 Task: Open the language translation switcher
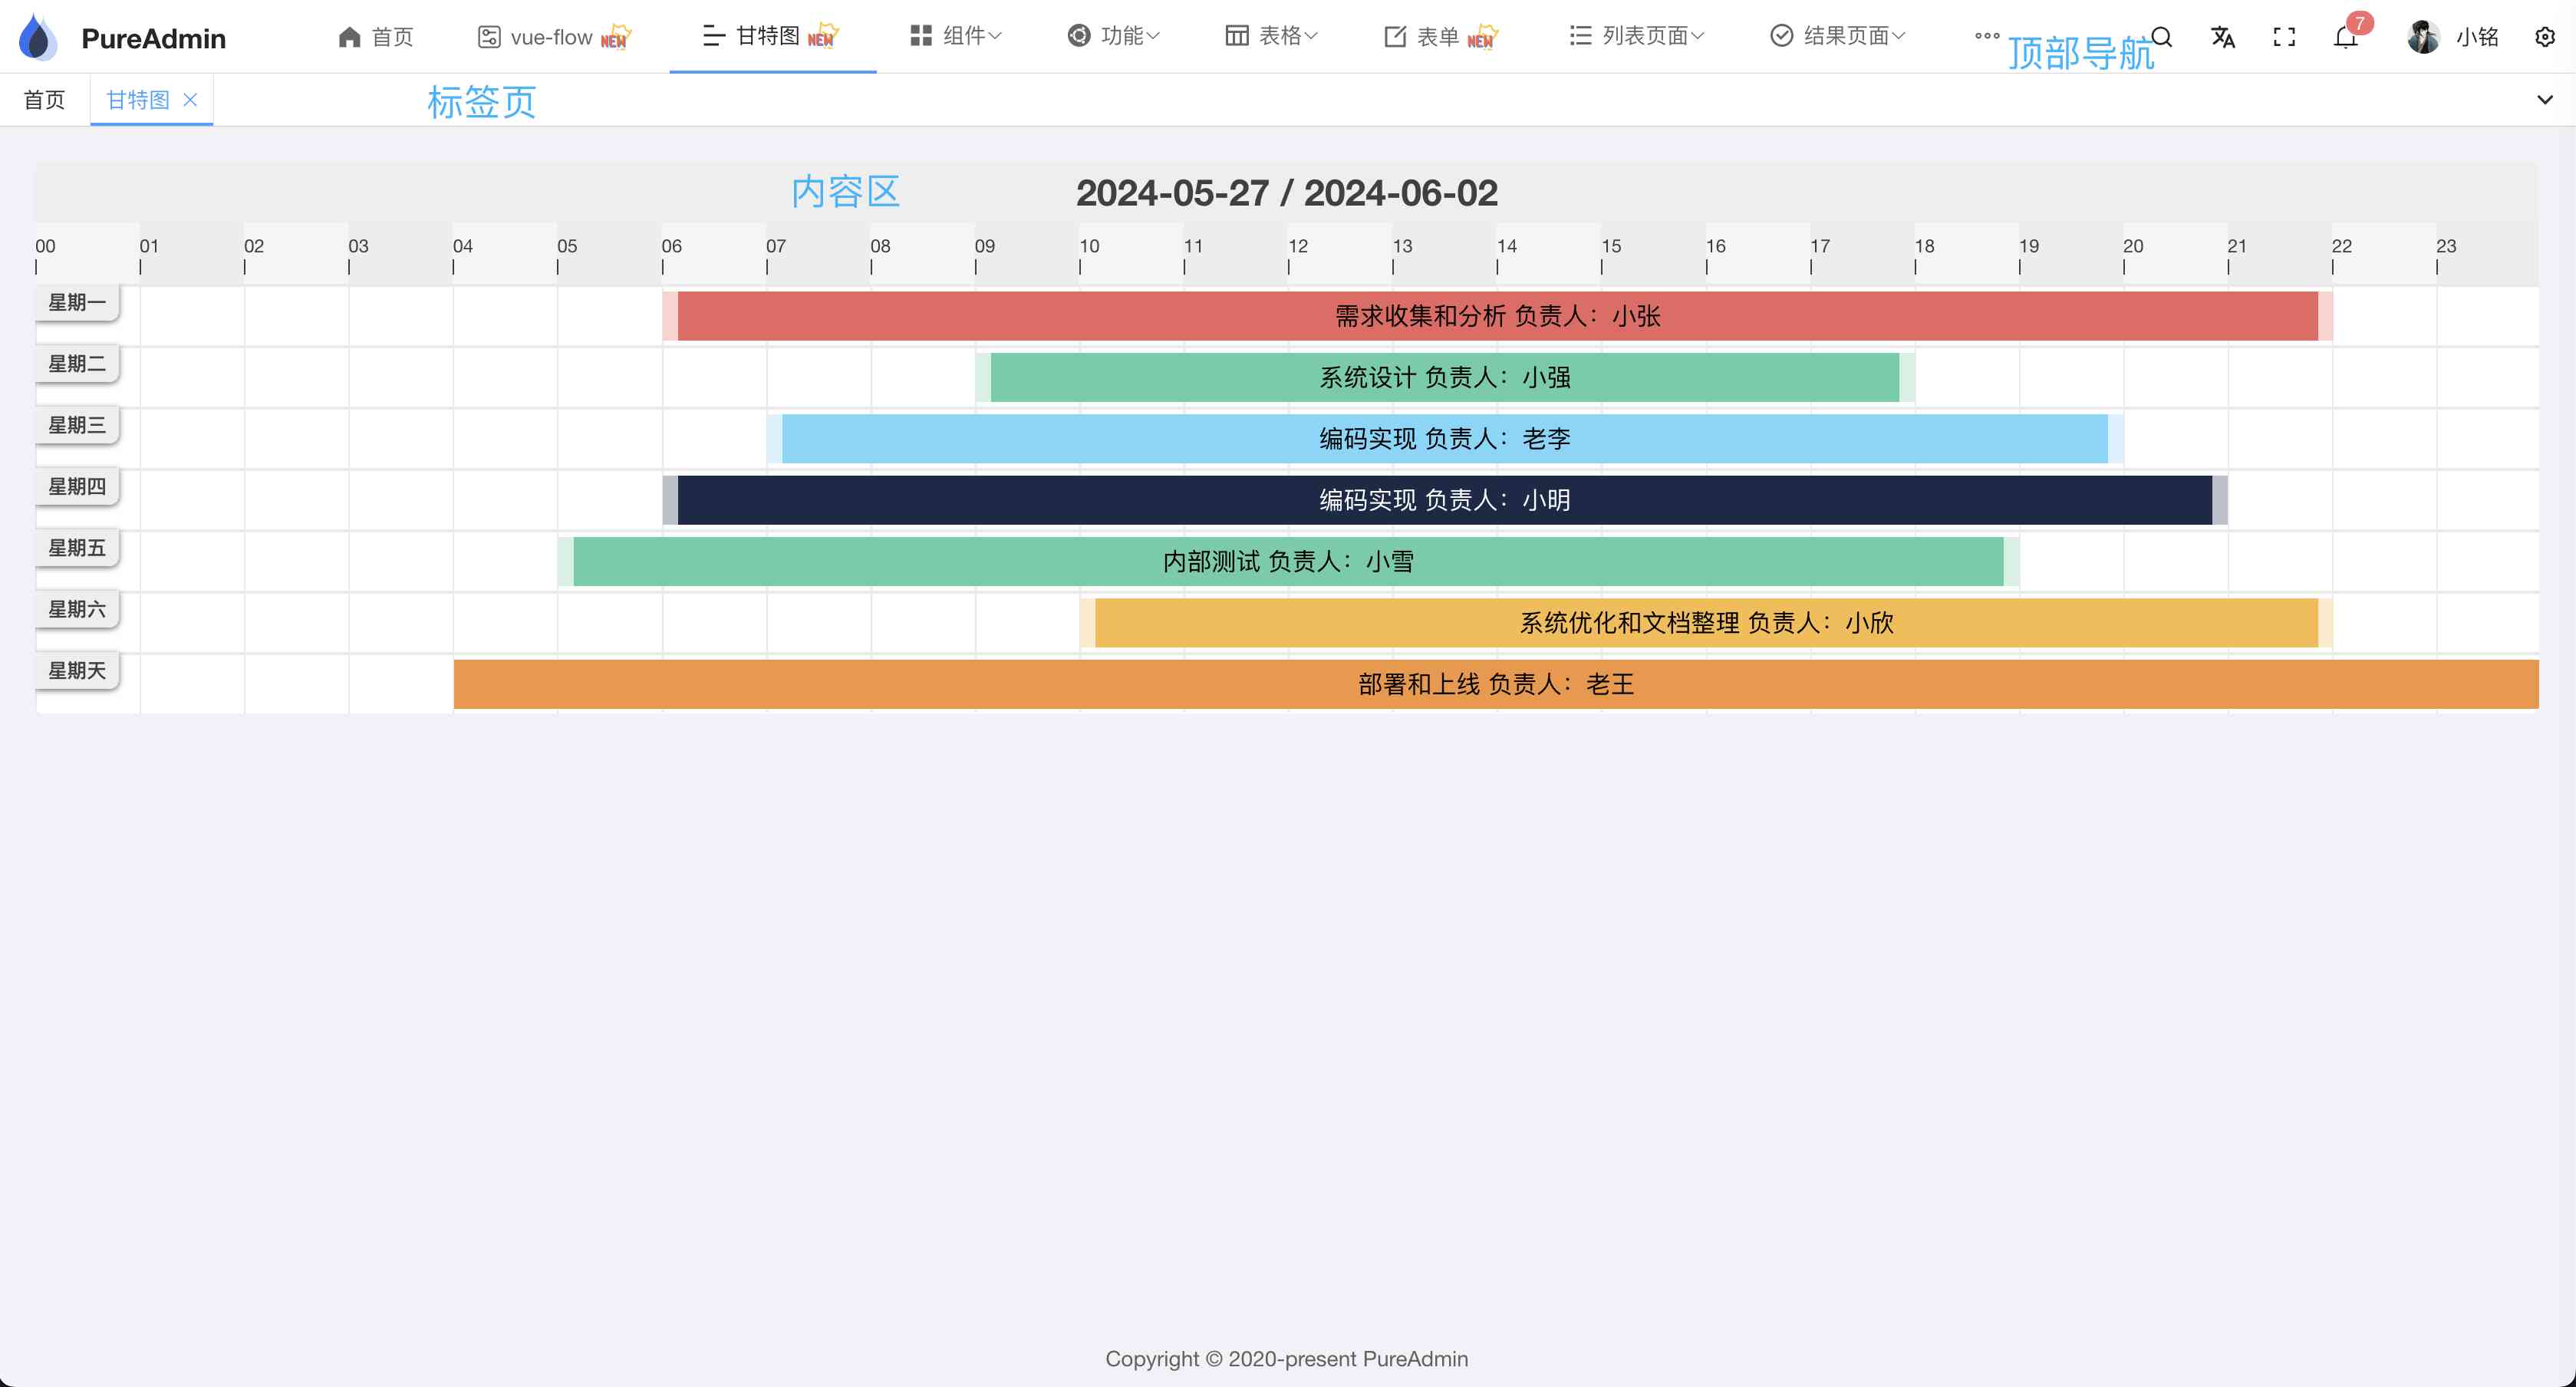click(2222, 37)
